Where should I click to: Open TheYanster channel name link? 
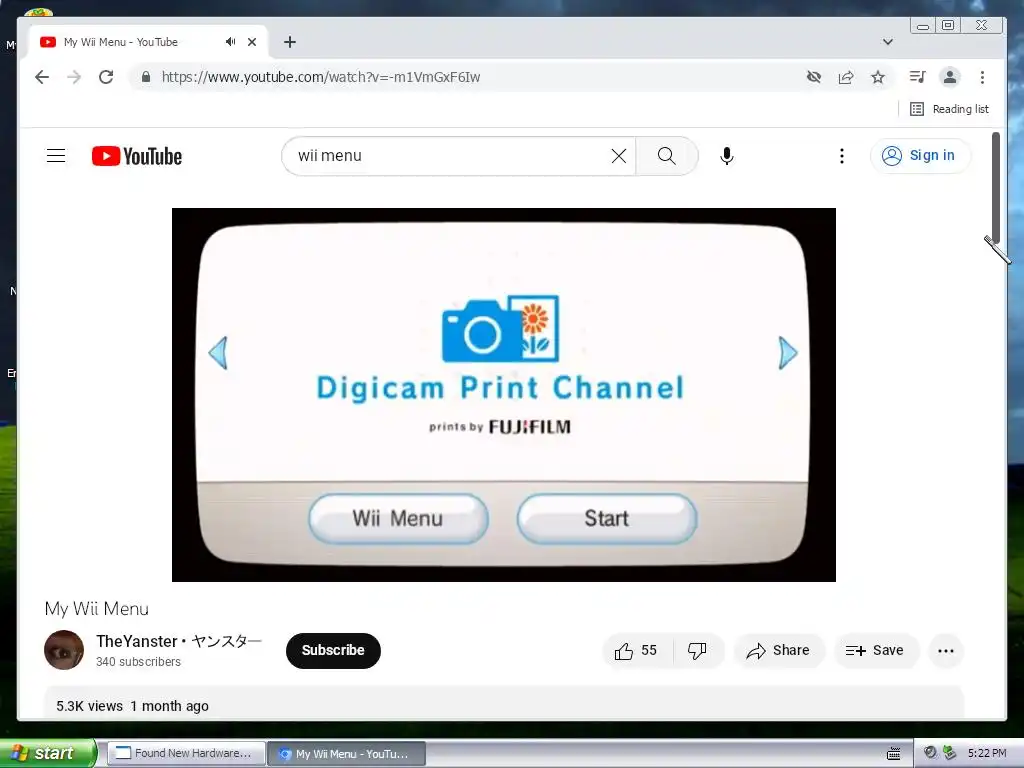pos(179,641)
